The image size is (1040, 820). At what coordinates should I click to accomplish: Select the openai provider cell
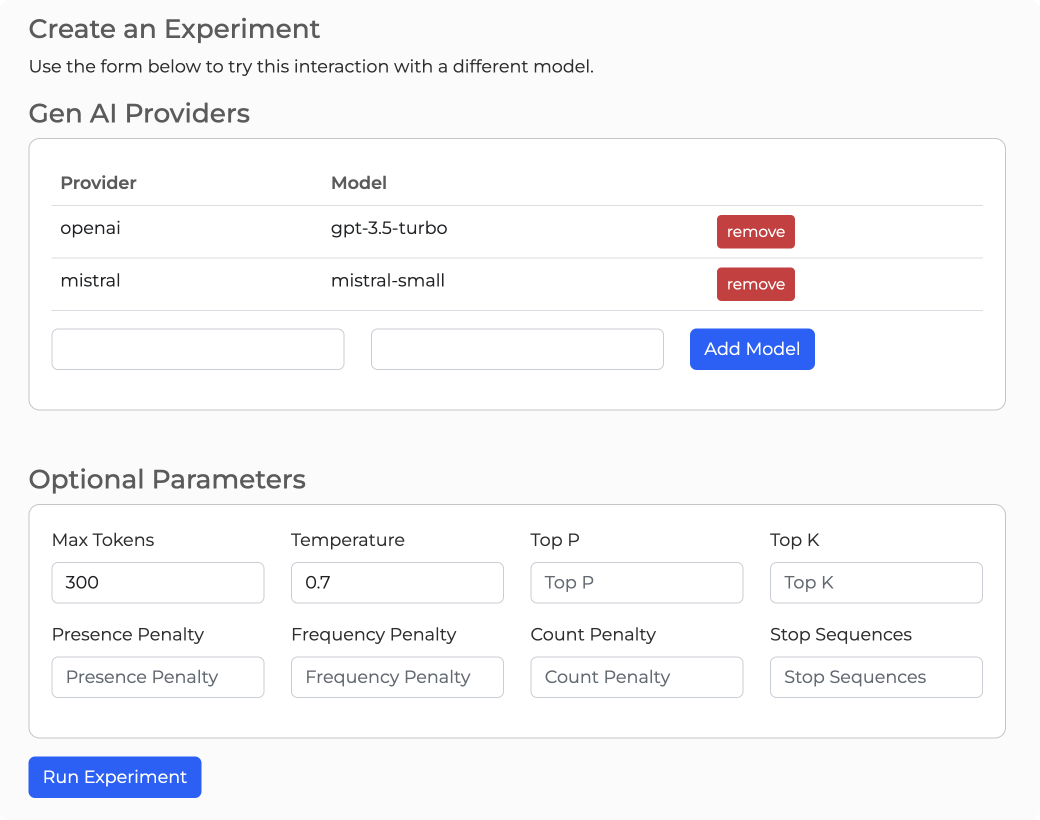tap(90, 228)
